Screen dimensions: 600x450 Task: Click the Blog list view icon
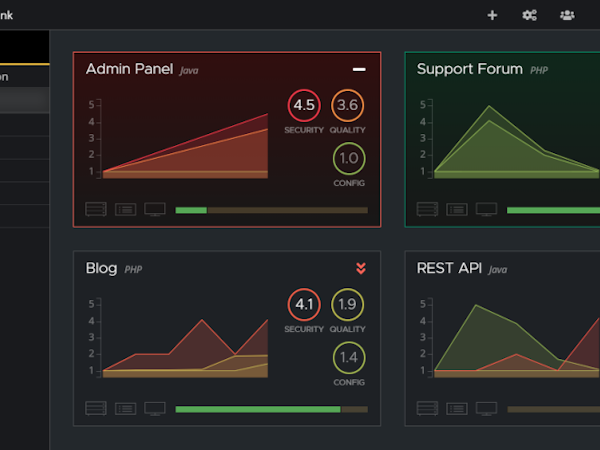tap(126, 408)
